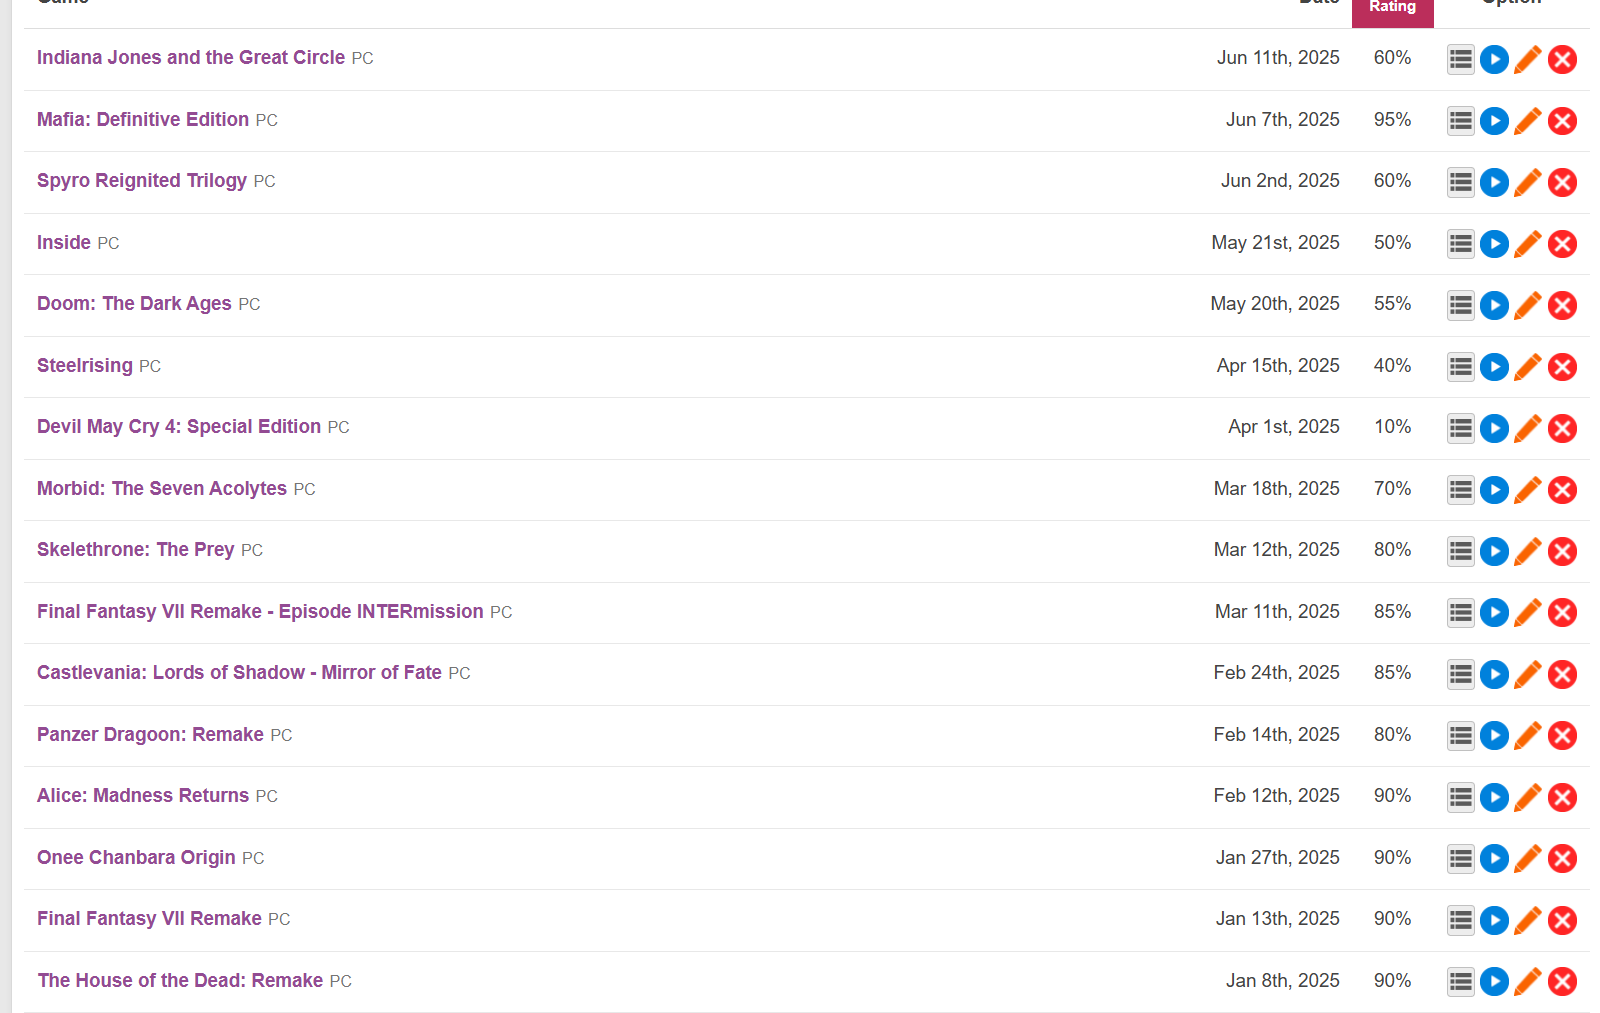Open Spyro Reignited Trilogy game link
Viewport: 1600px width, 1013px height.
pyautogui.click(x=142, y=181)
